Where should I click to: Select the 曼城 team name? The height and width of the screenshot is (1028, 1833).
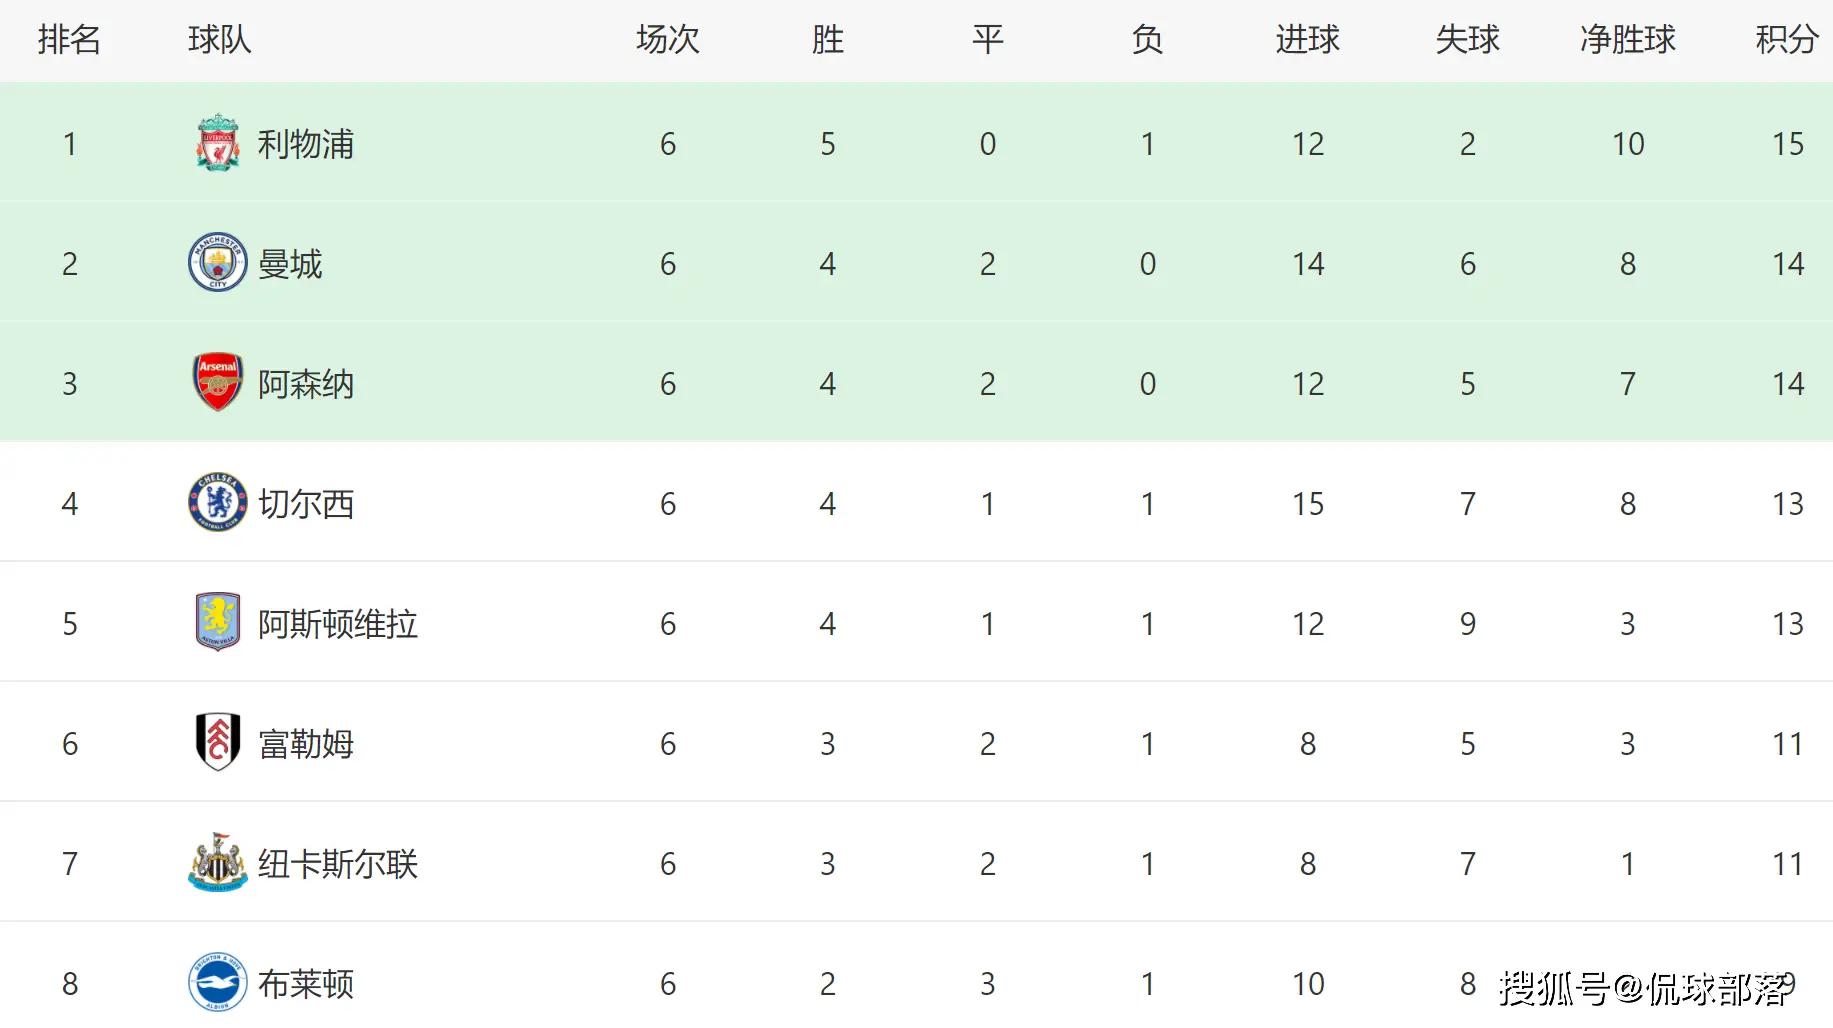pyautogui.click(x=290, y=264)
